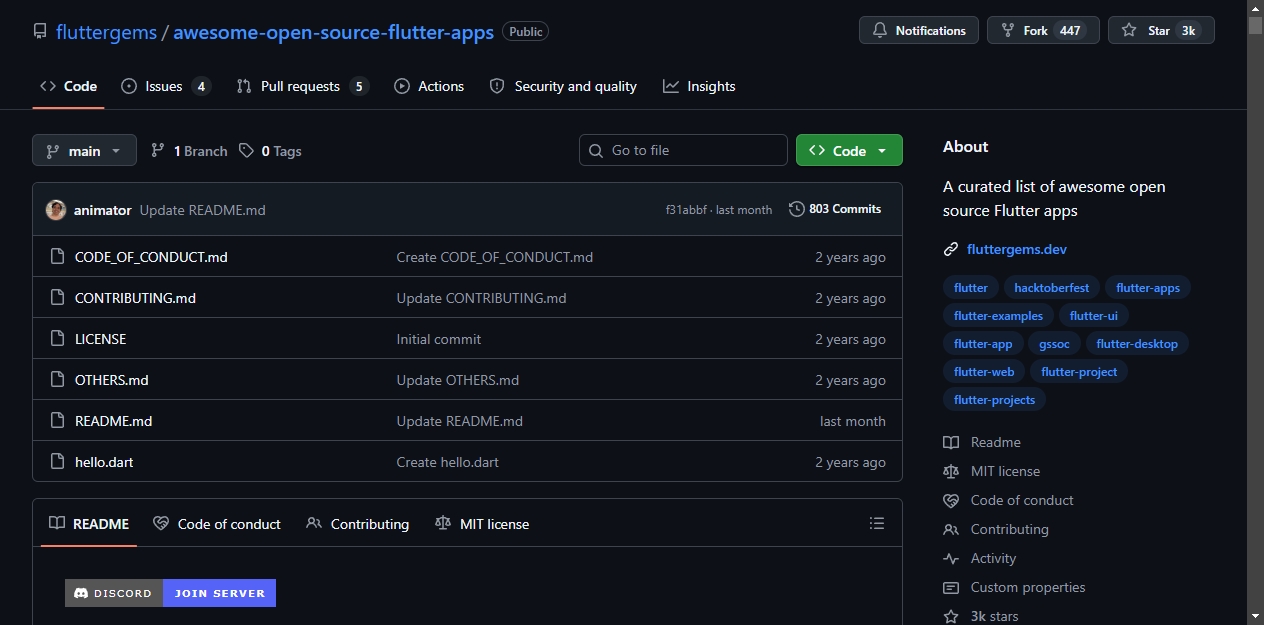Image resolution: width=1264 pixels, height=625 pixels.
Task: Open the main branch dropdown
Action: [x=84, y=151]
